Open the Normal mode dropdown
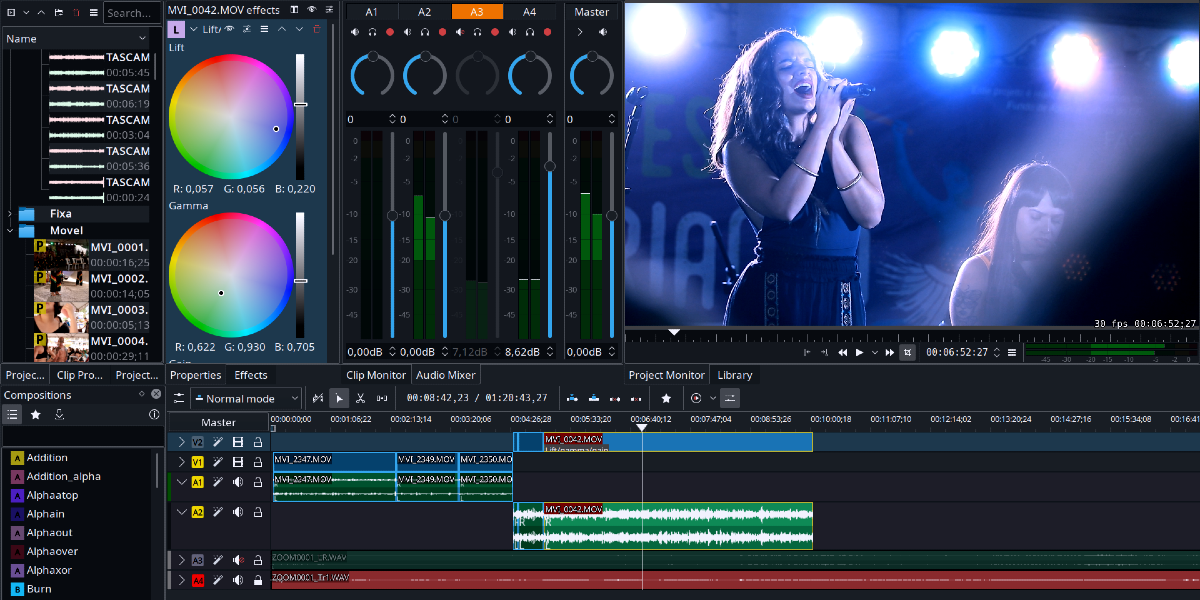This screenshot has height=600, width=1200. [245, 398]
